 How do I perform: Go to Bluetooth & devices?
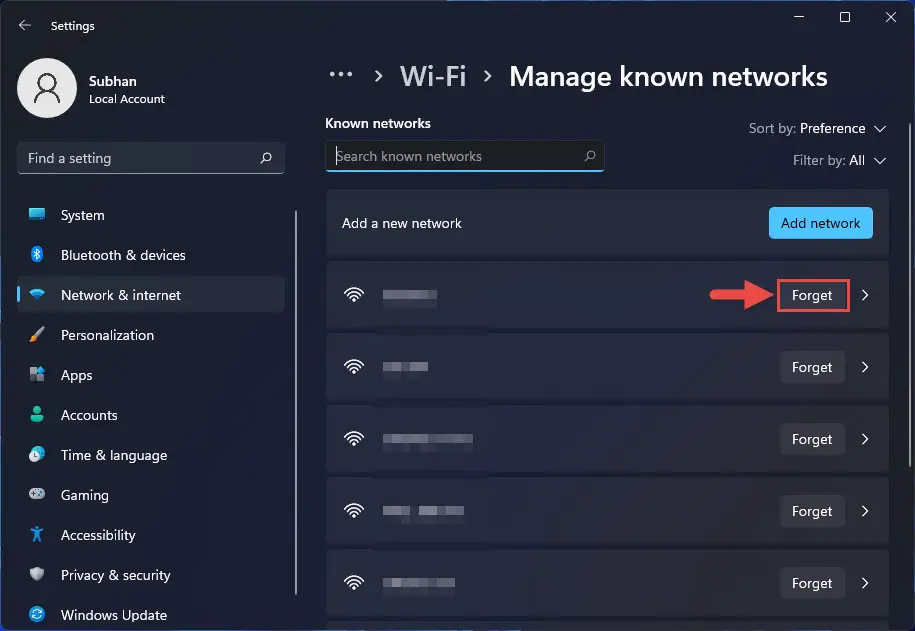[x=151, y=255]
